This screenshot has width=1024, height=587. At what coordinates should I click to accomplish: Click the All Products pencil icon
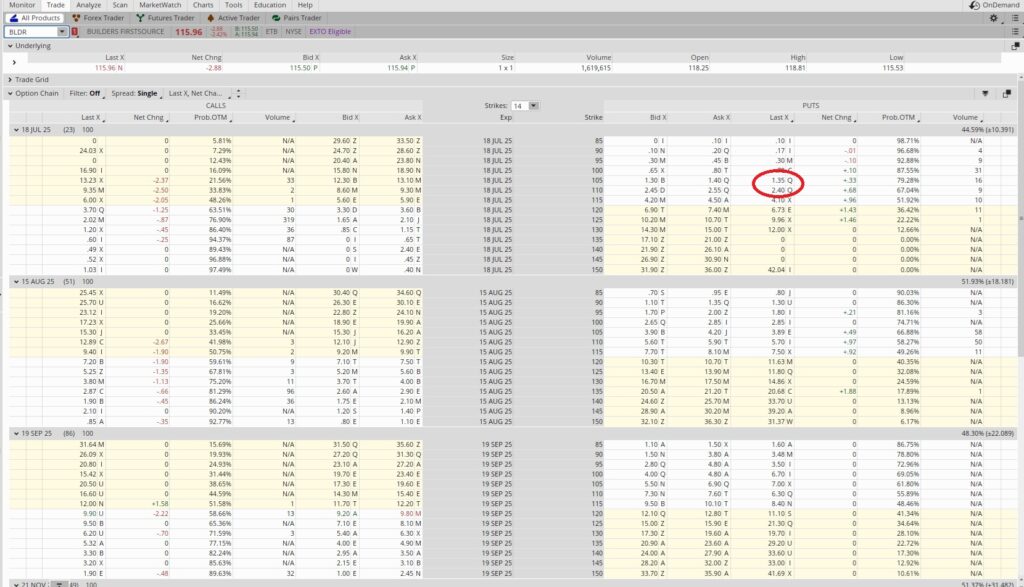click(14, 17)
